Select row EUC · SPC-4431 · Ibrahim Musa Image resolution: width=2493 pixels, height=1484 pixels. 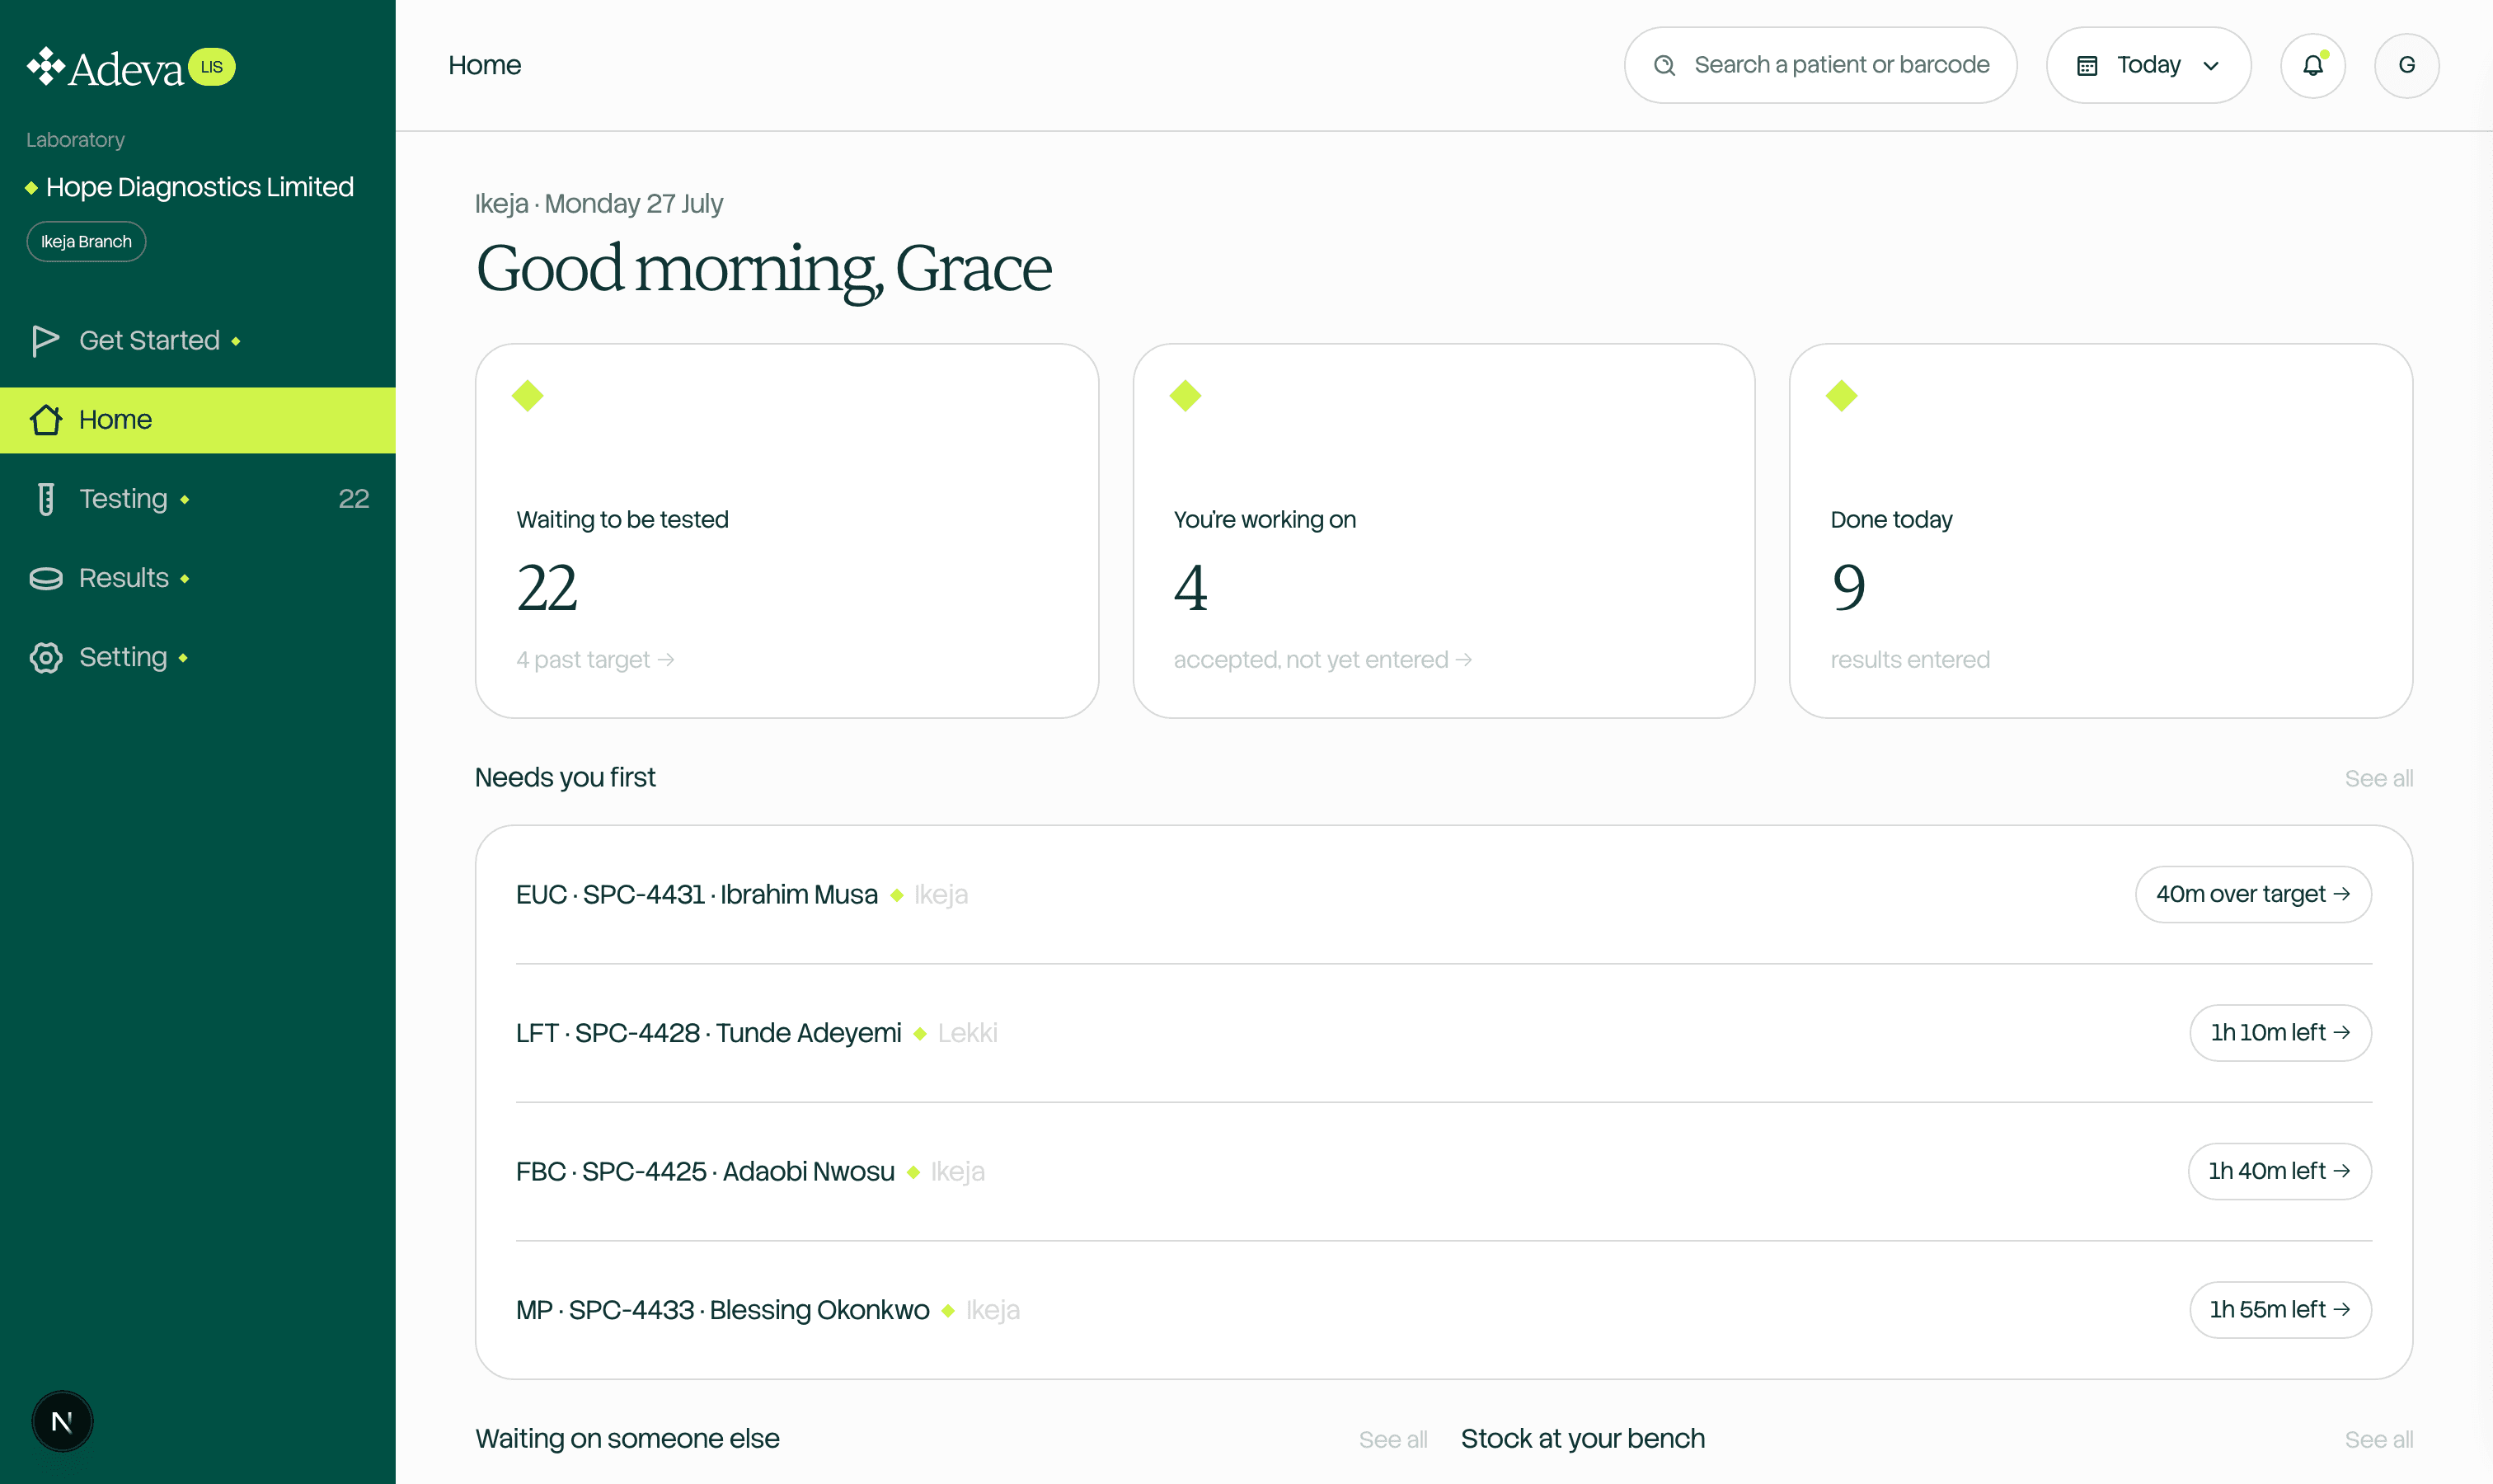(x=1444, y=894)
